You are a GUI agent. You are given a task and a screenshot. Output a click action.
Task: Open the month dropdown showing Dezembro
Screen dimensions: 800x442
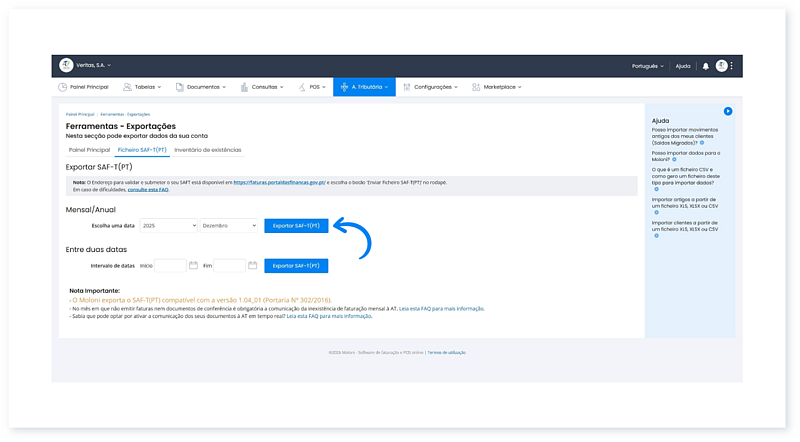pos(228,226)
